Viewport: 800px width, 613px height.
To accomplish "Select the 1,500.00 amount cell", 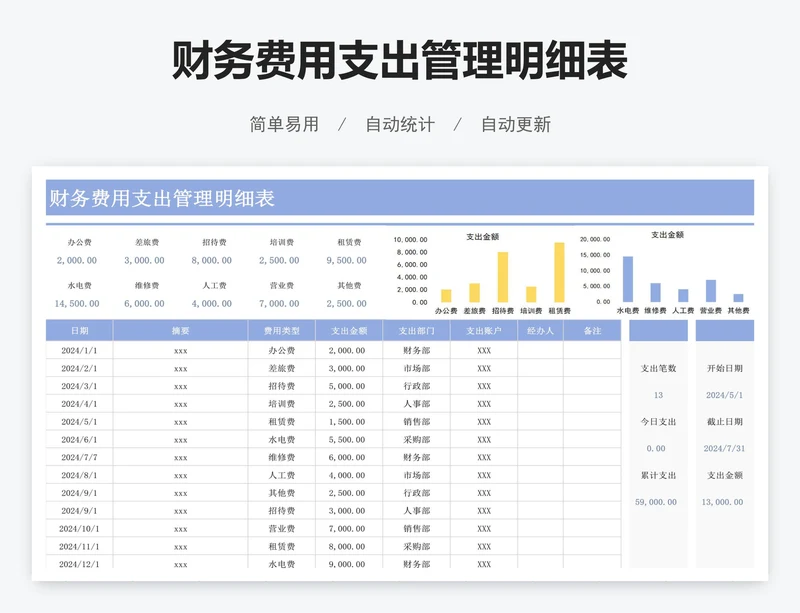I will coord(347,422).
